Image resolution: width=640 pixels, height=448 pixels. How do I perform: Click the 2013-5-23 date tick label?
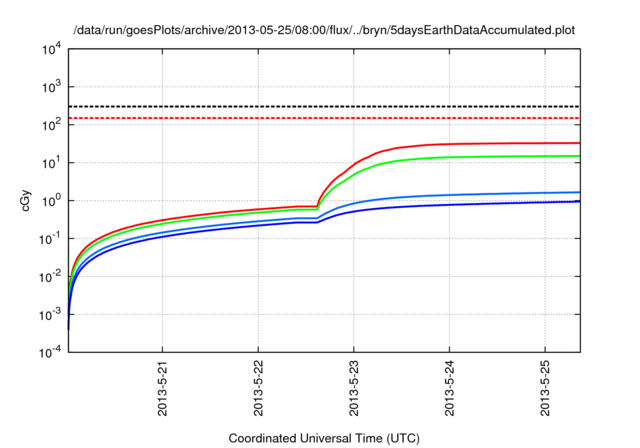pos(353,388)
